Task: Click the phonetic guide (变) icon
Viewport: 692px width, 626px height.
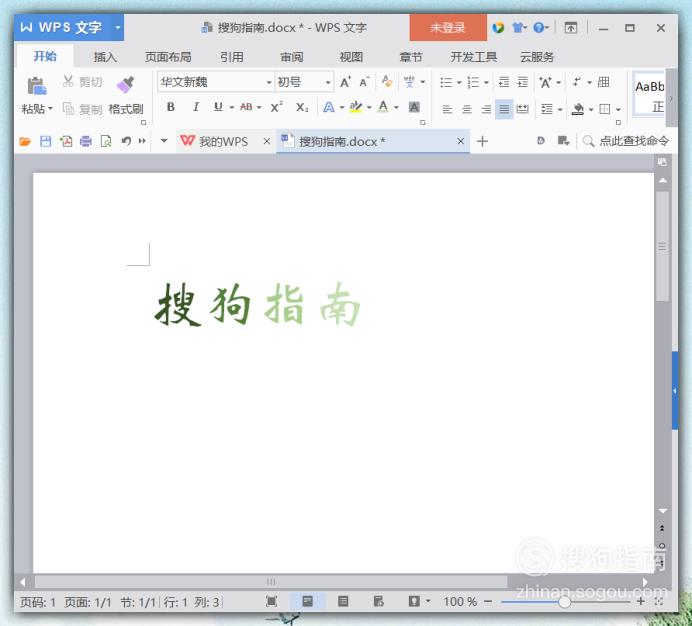Action: (x=409, y=82)
